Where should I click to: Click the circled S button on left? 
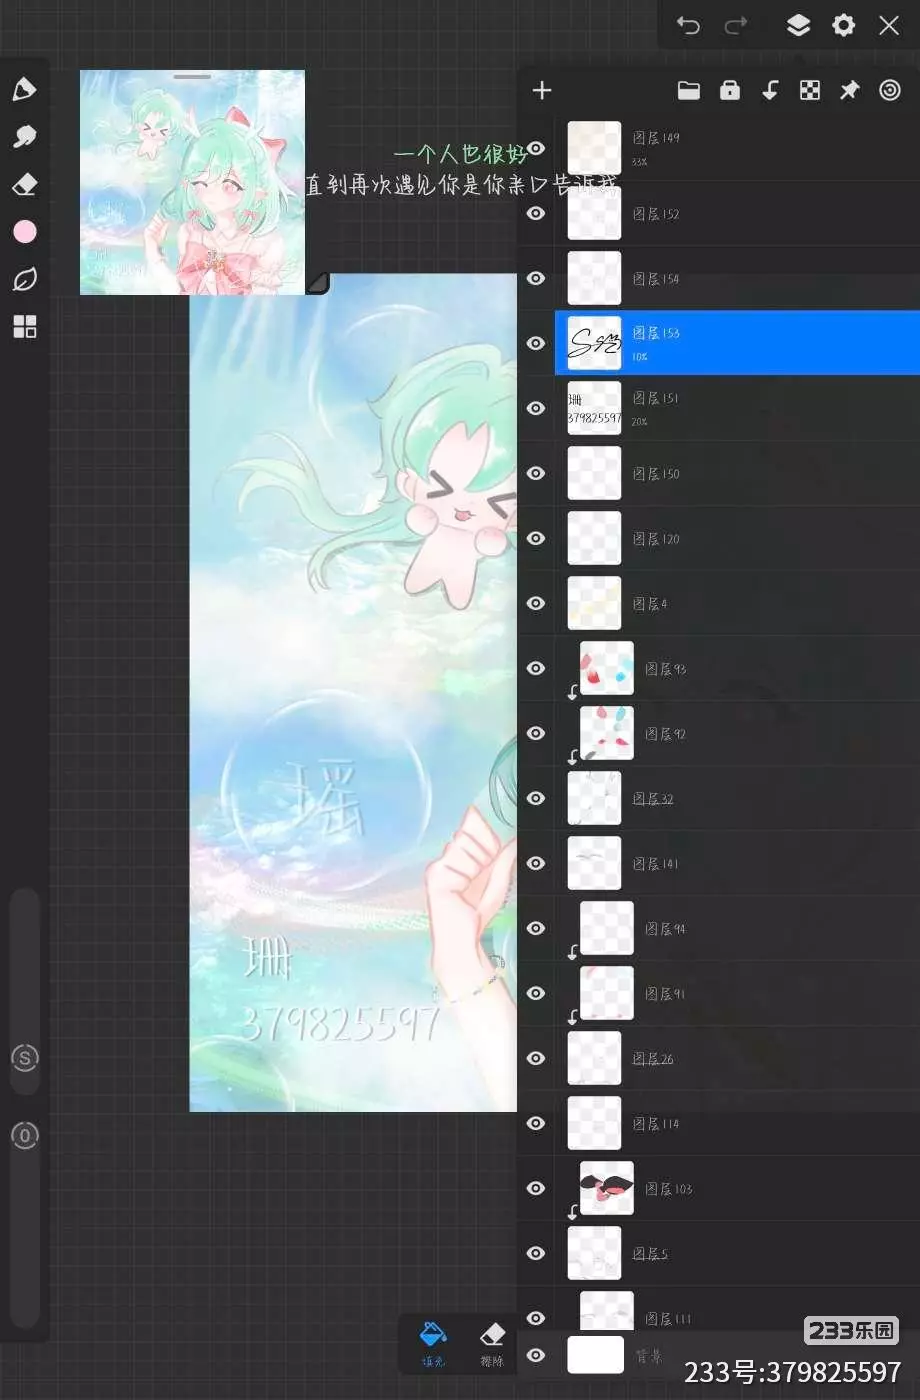(x=25, y=1058)
